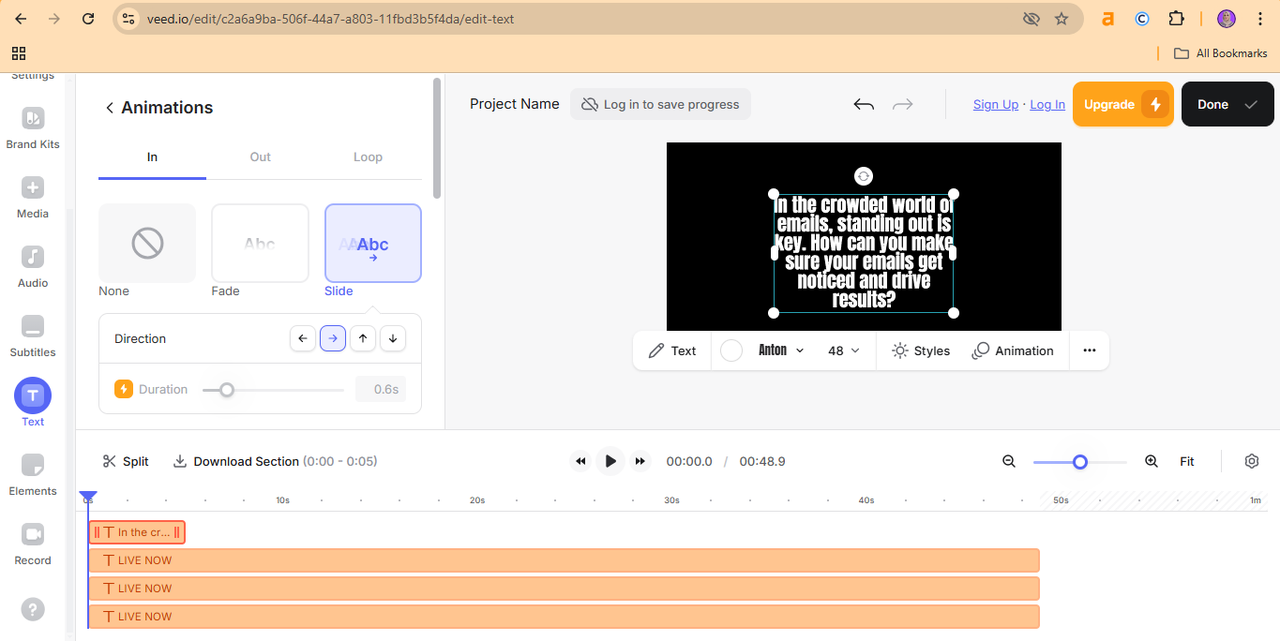
Task: Adjust the timeline zoom slider
Action: (1080, 462)
